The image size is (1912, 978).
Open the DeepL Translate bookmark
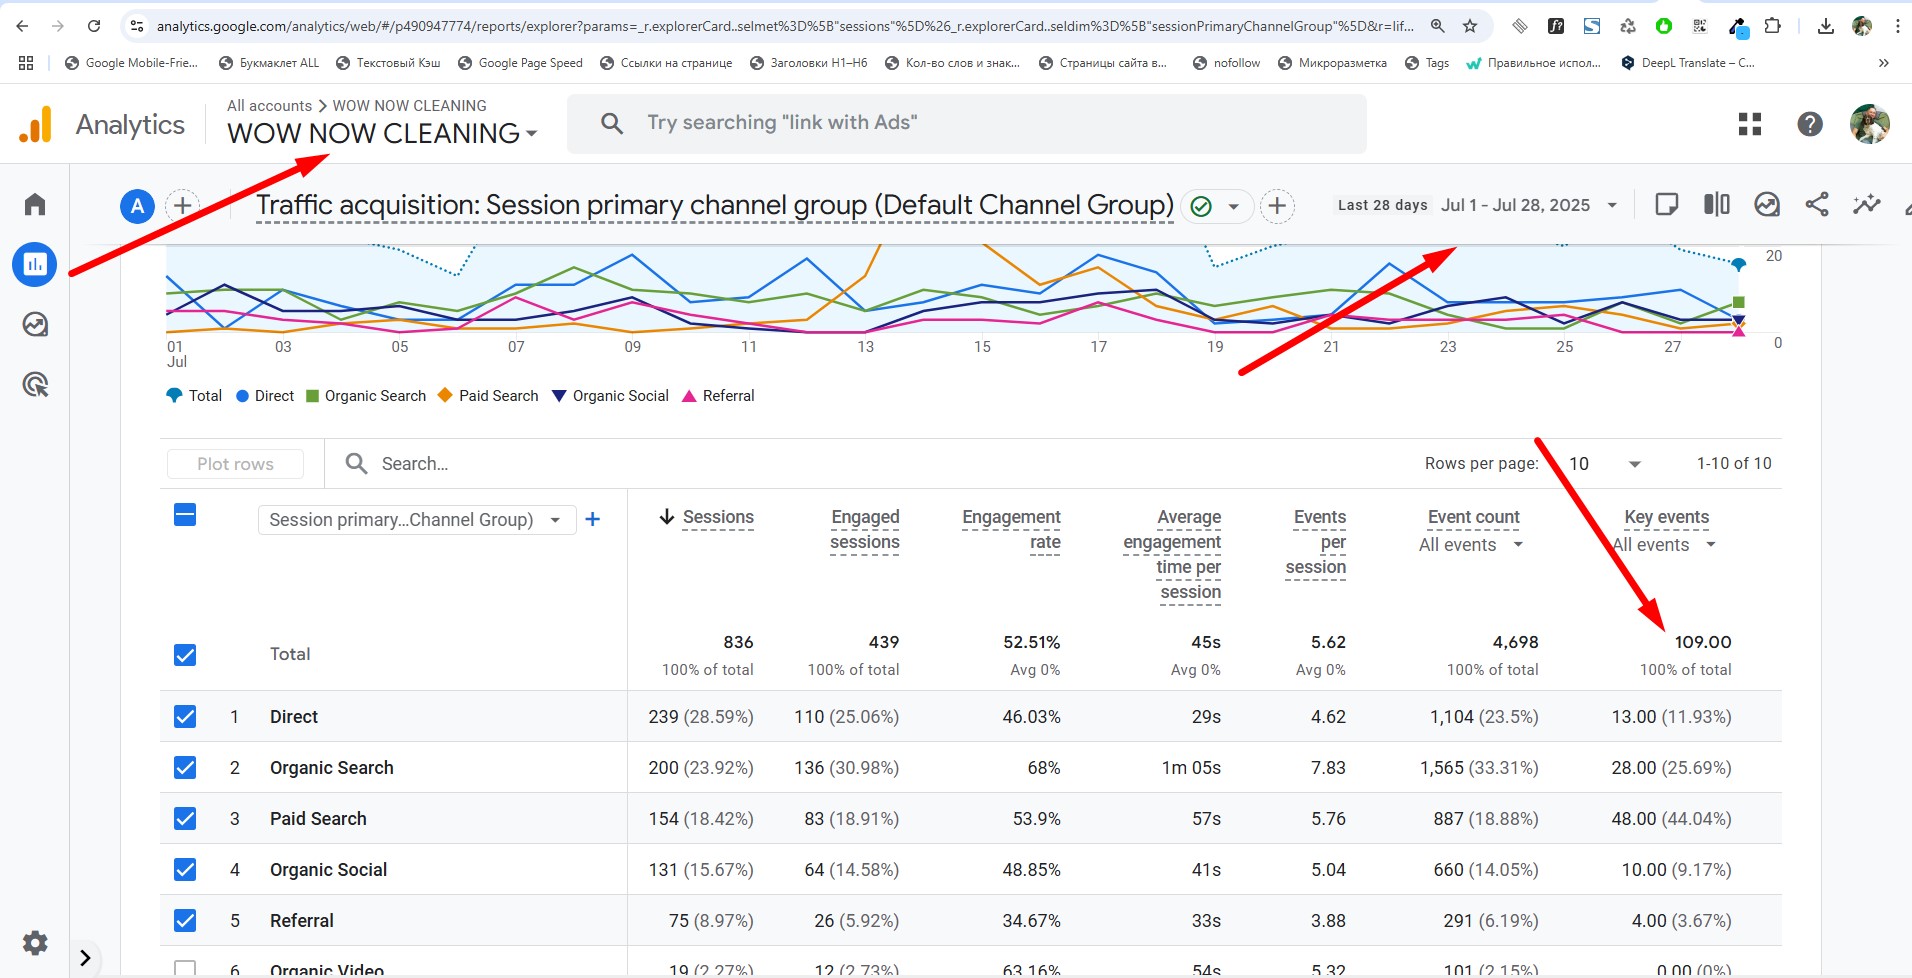point(1687,63)
